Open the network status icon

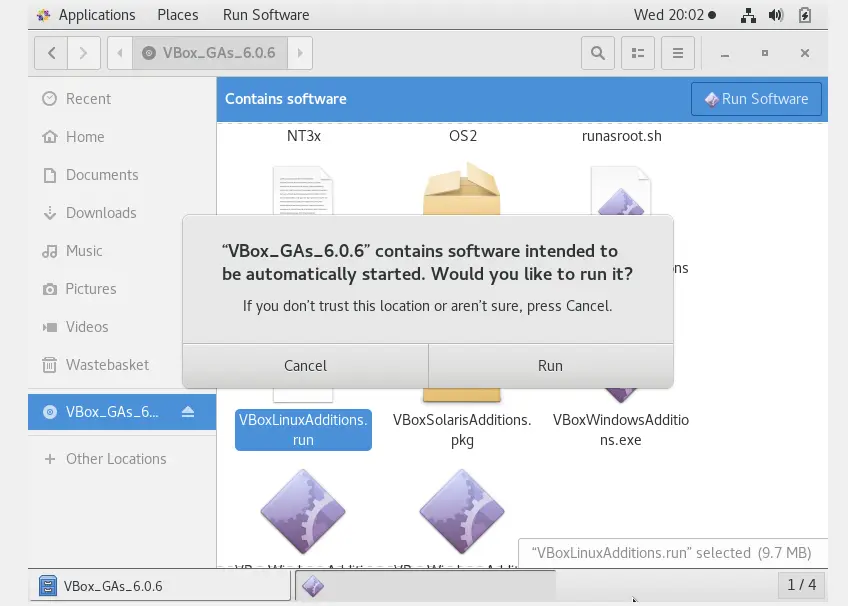coord(748,15)
